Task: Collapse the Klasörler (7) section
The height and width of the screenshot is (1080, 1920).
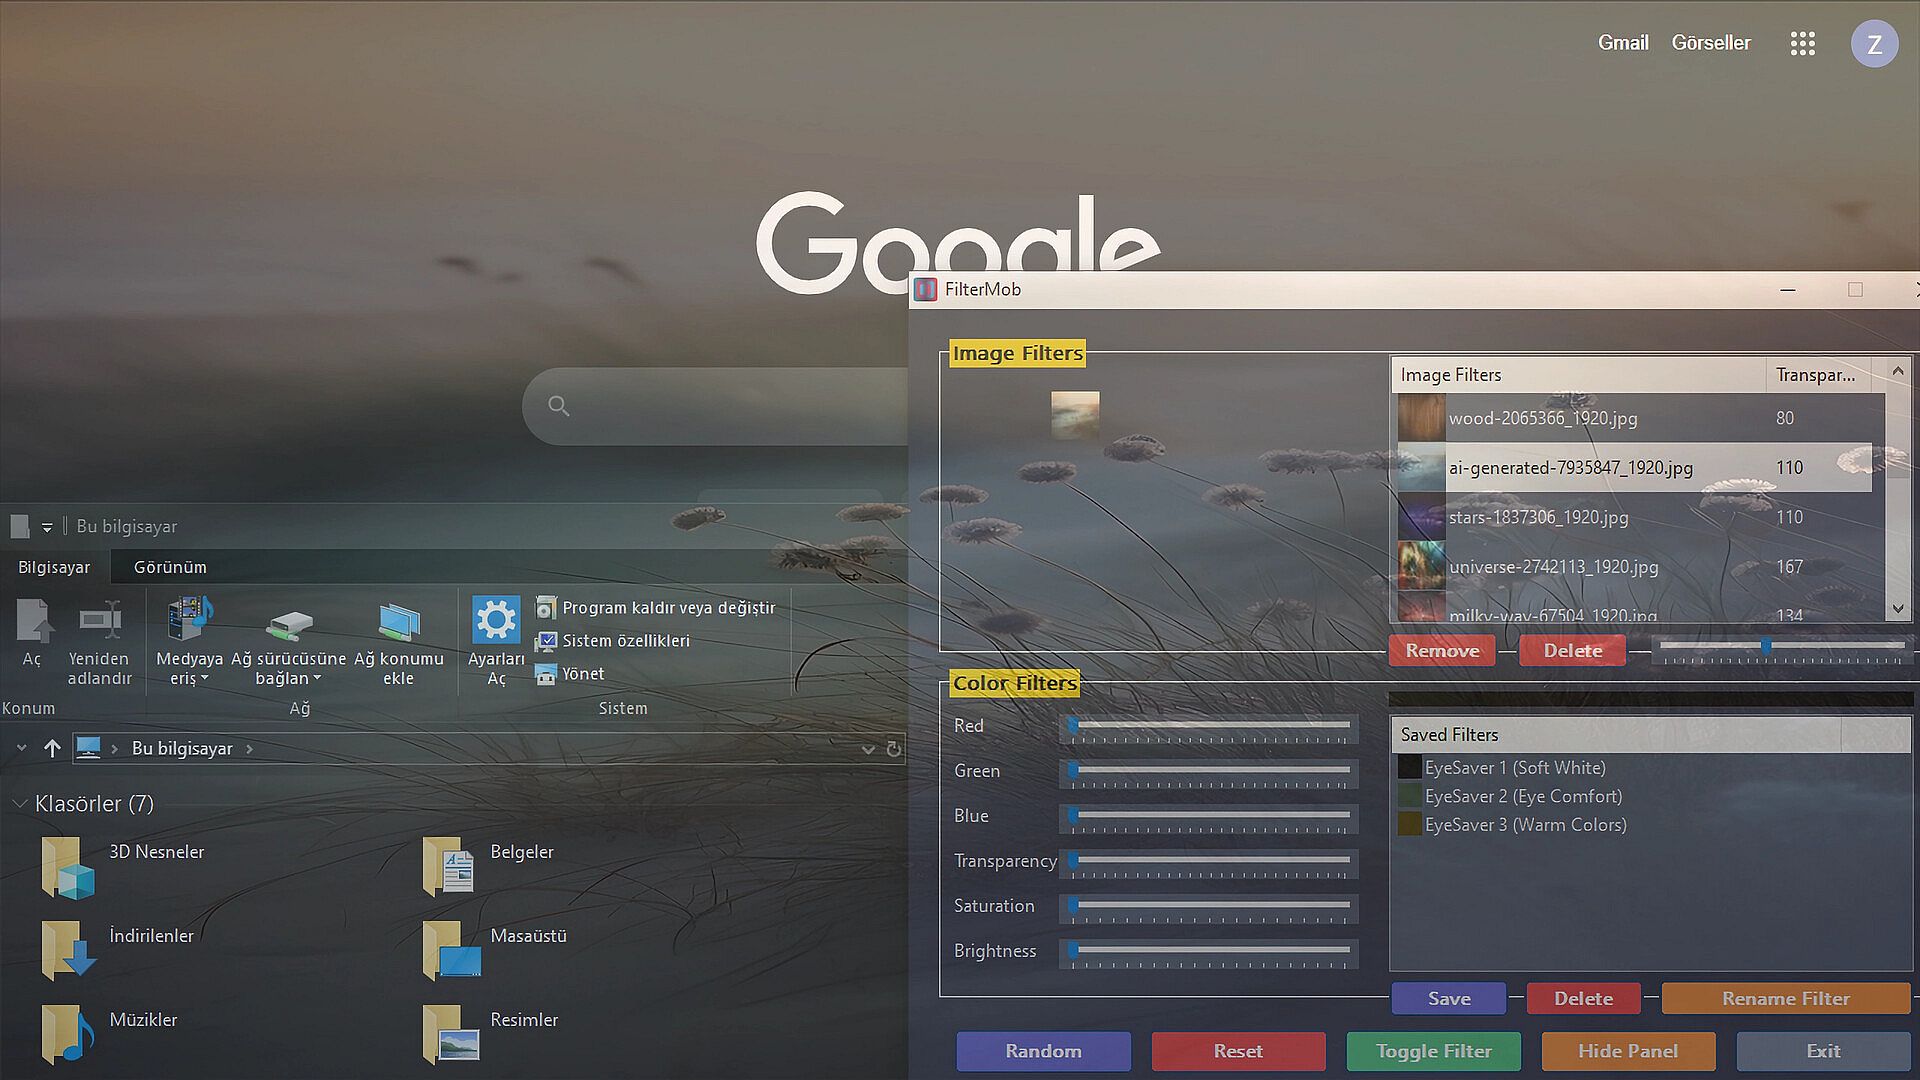Action: pos(19,804)
